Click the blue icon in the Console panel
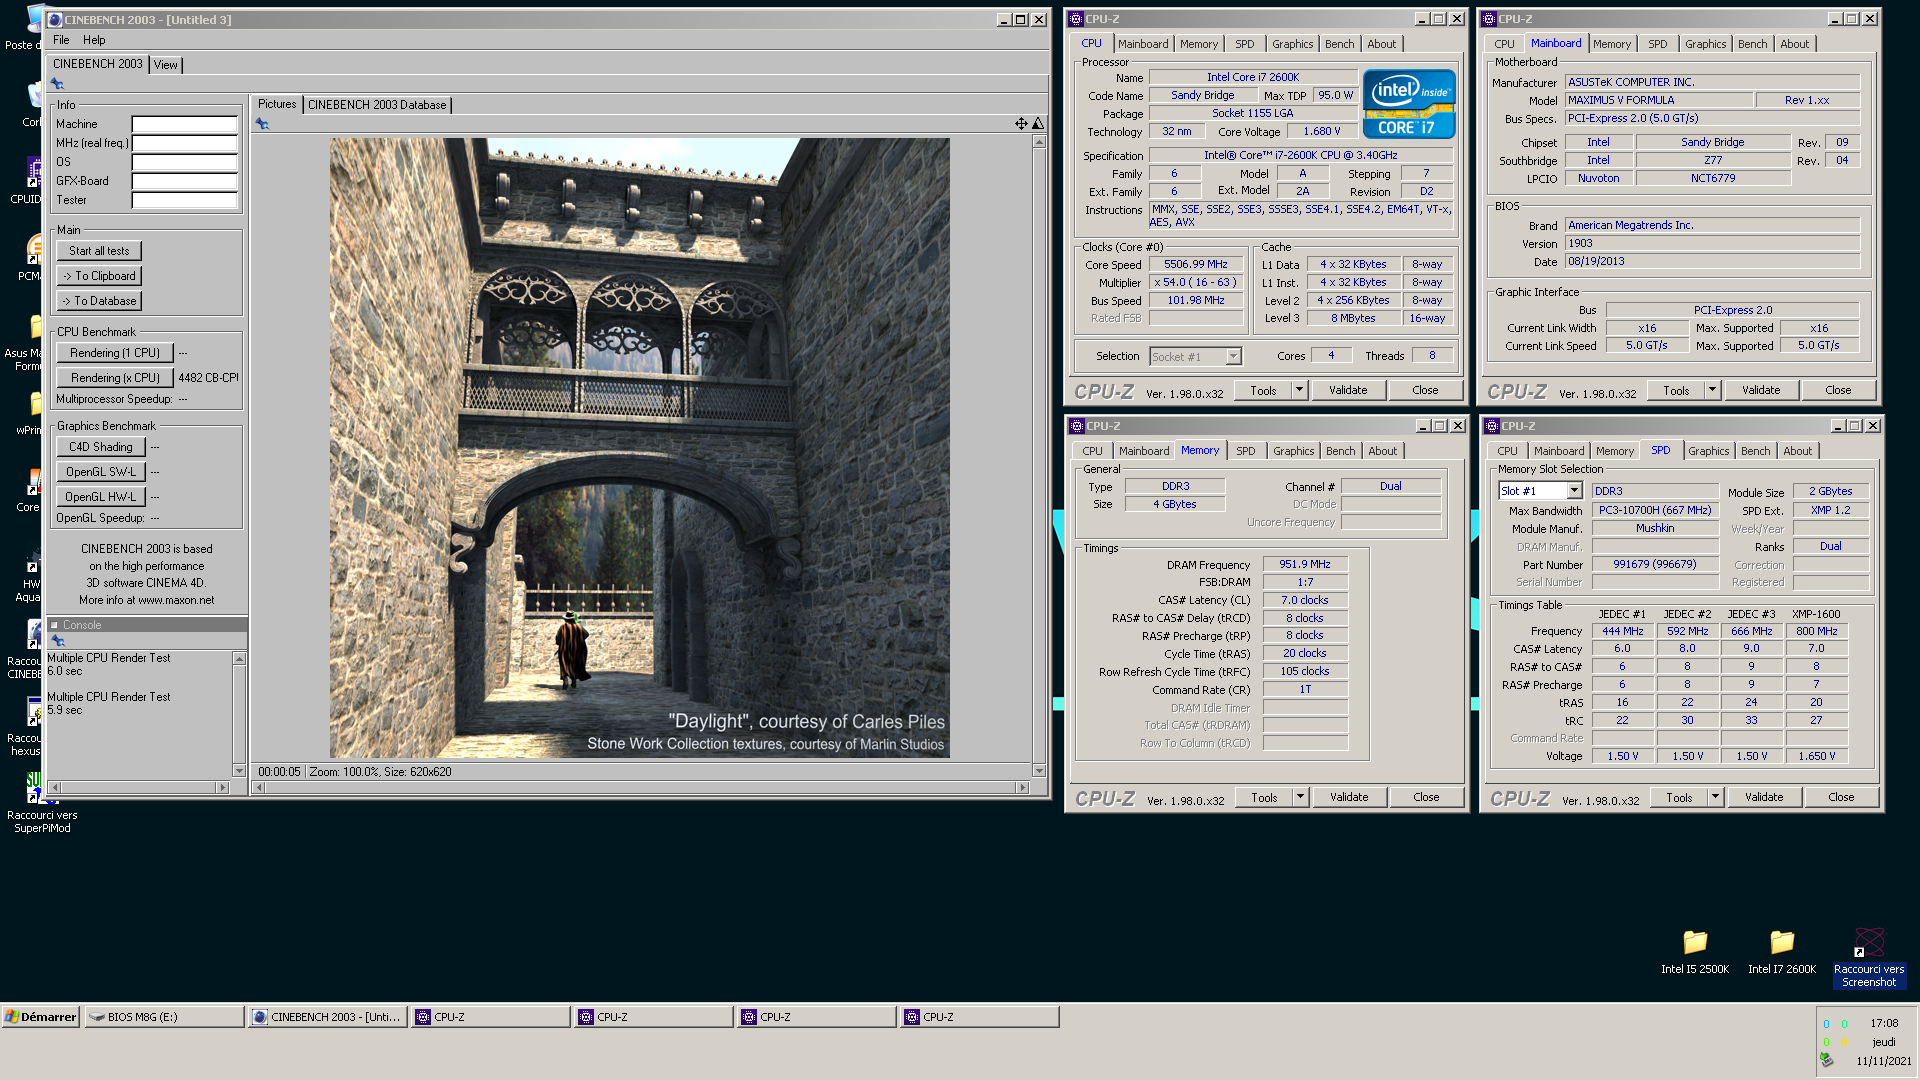Image resolution: width=1920 pixels, height=1080 pixels. 58,641
